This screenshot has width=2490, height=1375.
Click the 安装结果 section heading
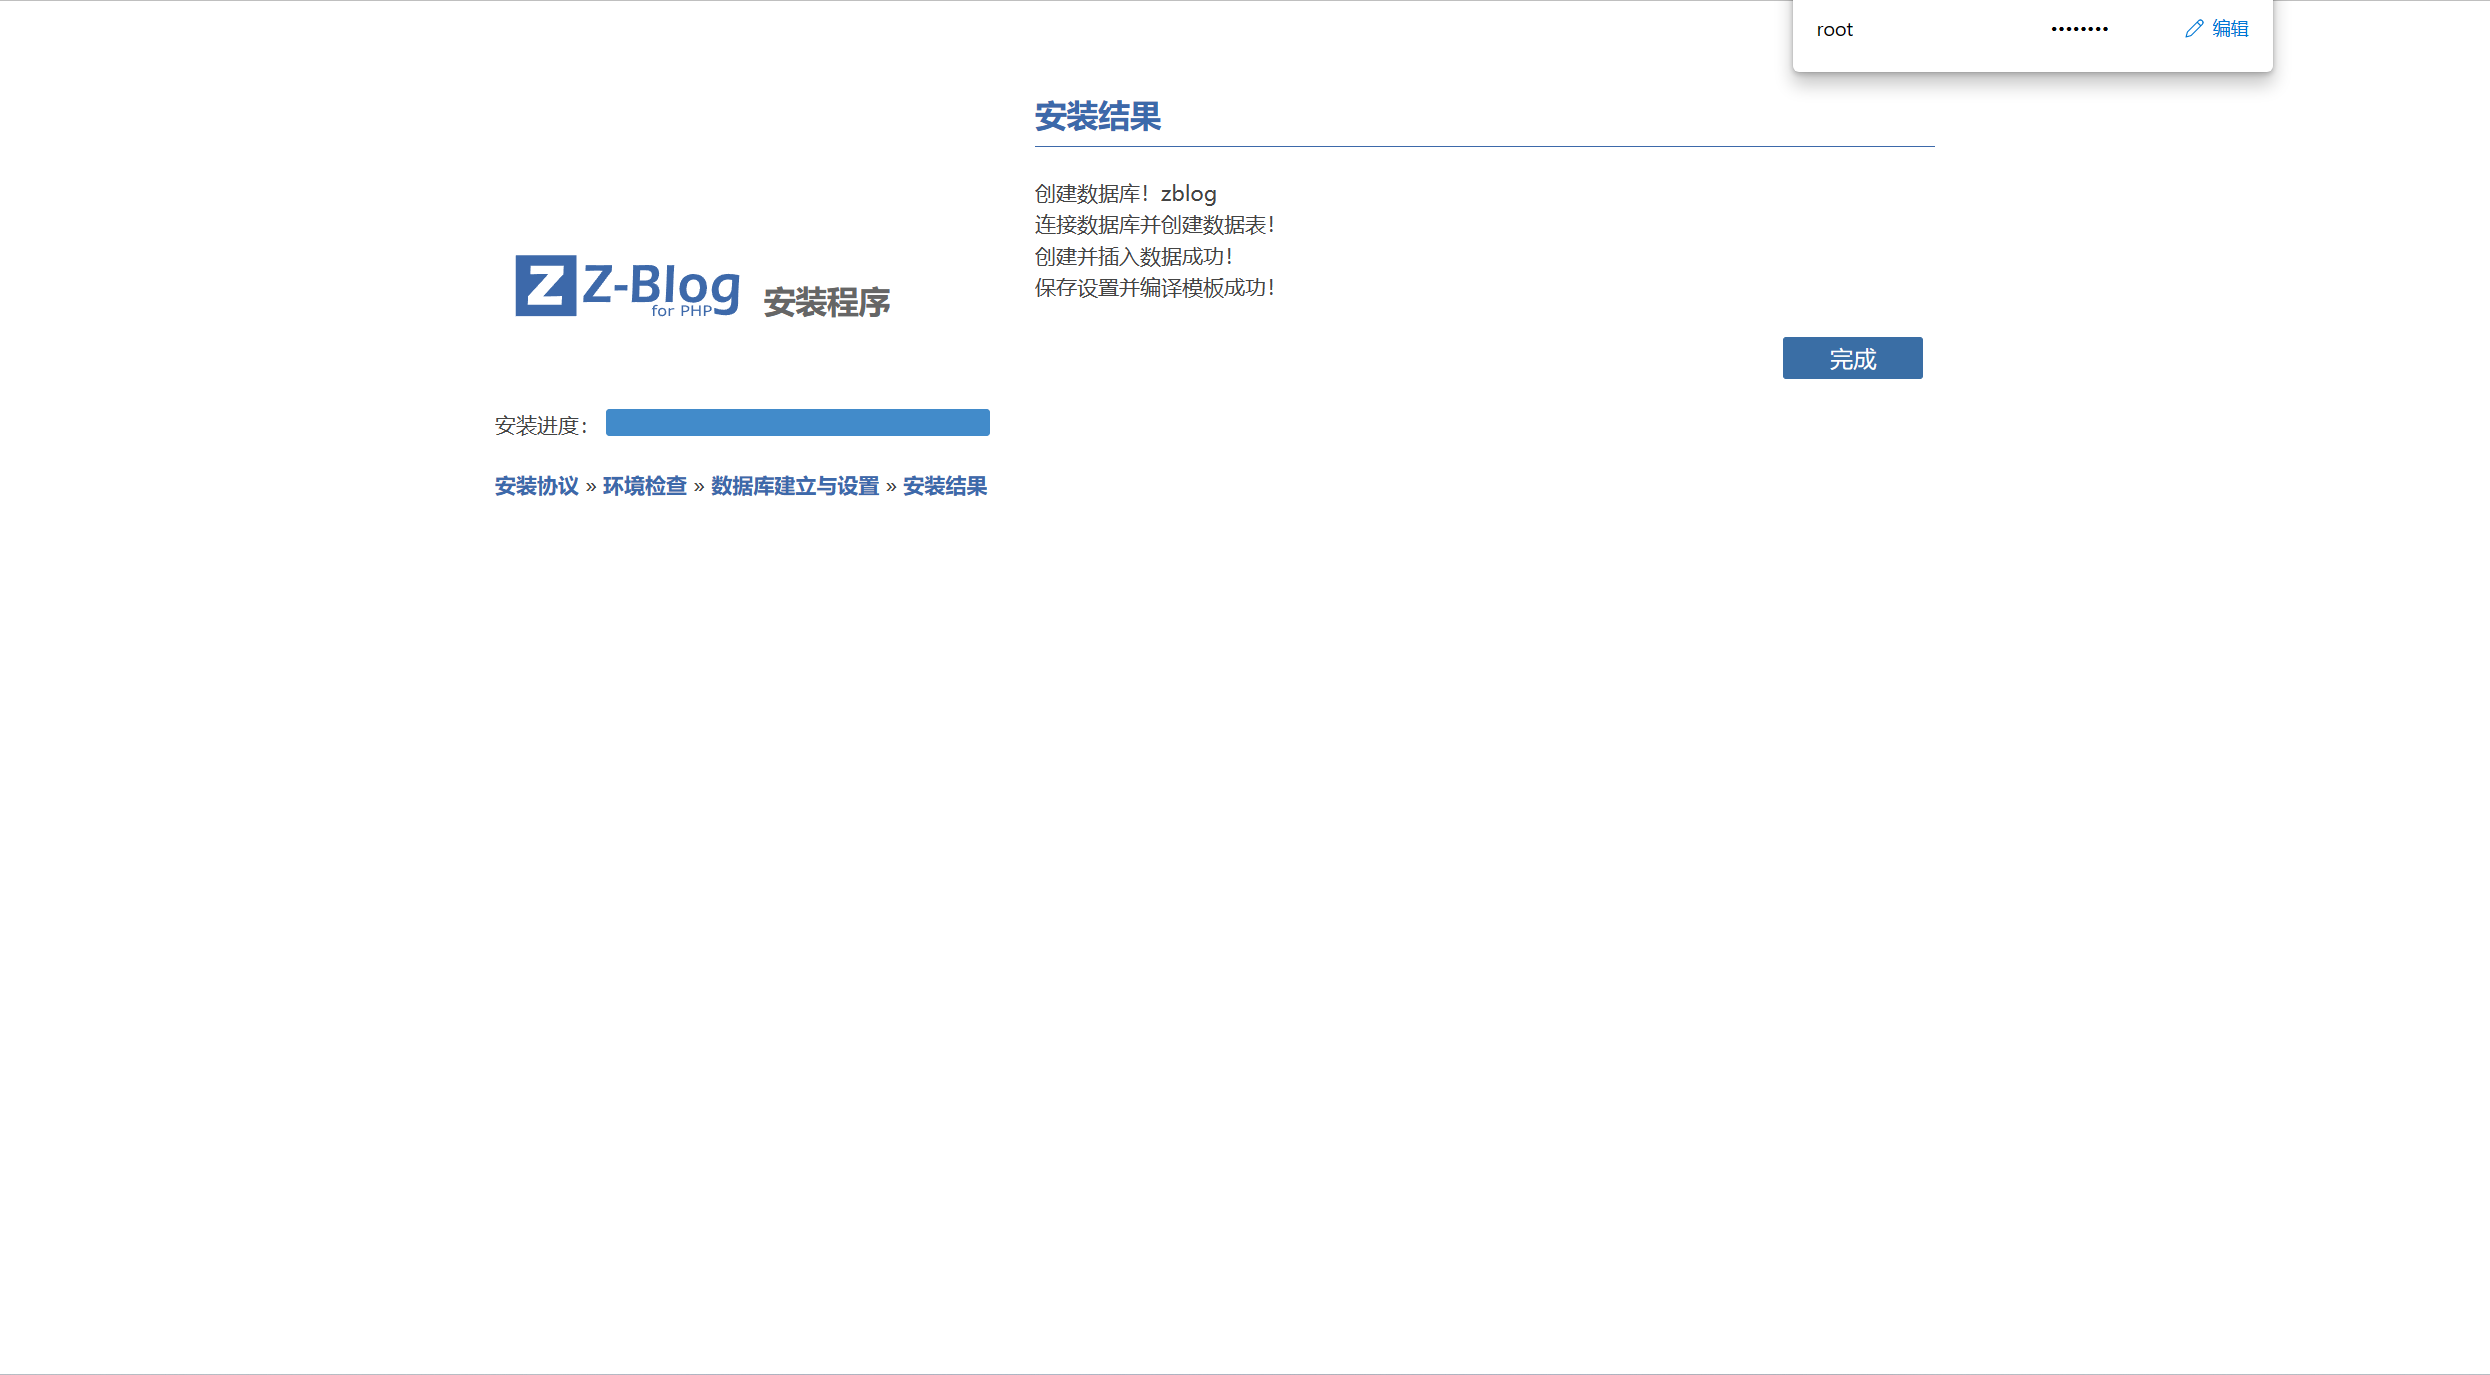[1097, 117]
